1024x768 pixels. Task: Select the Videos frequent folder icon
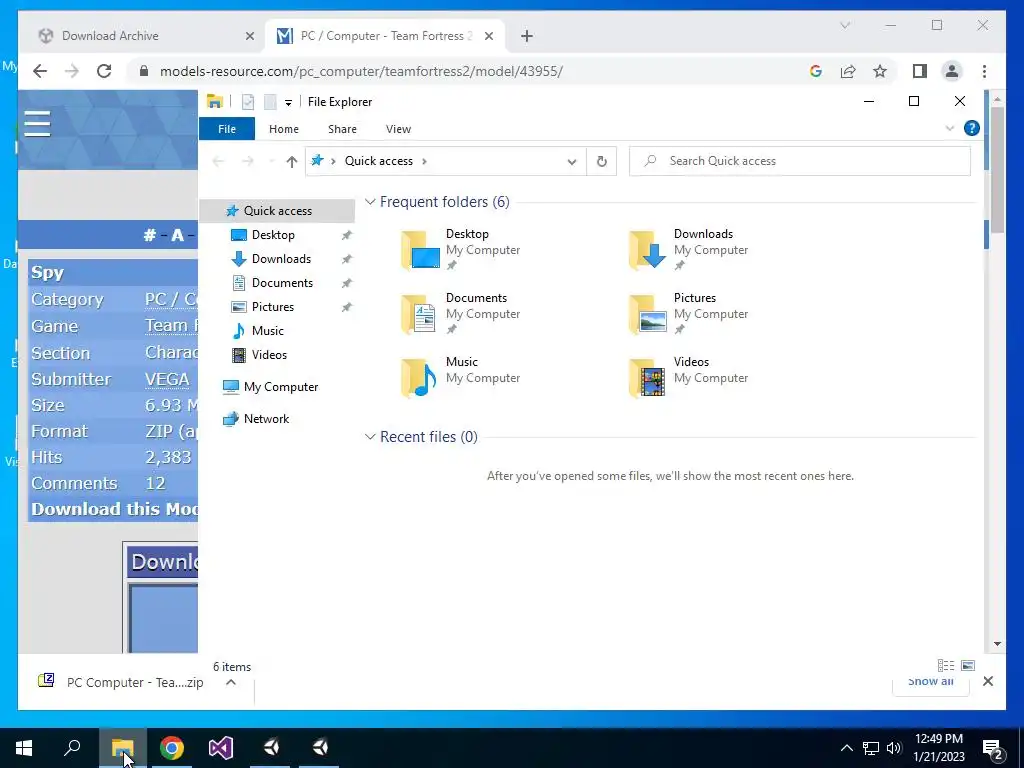coord(647,378)
